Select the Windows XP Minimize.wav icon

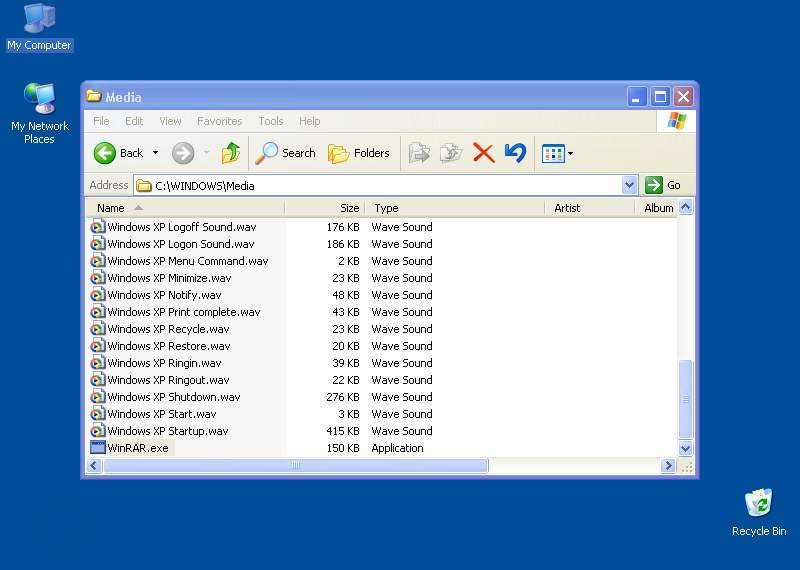[x=97, y=278]
